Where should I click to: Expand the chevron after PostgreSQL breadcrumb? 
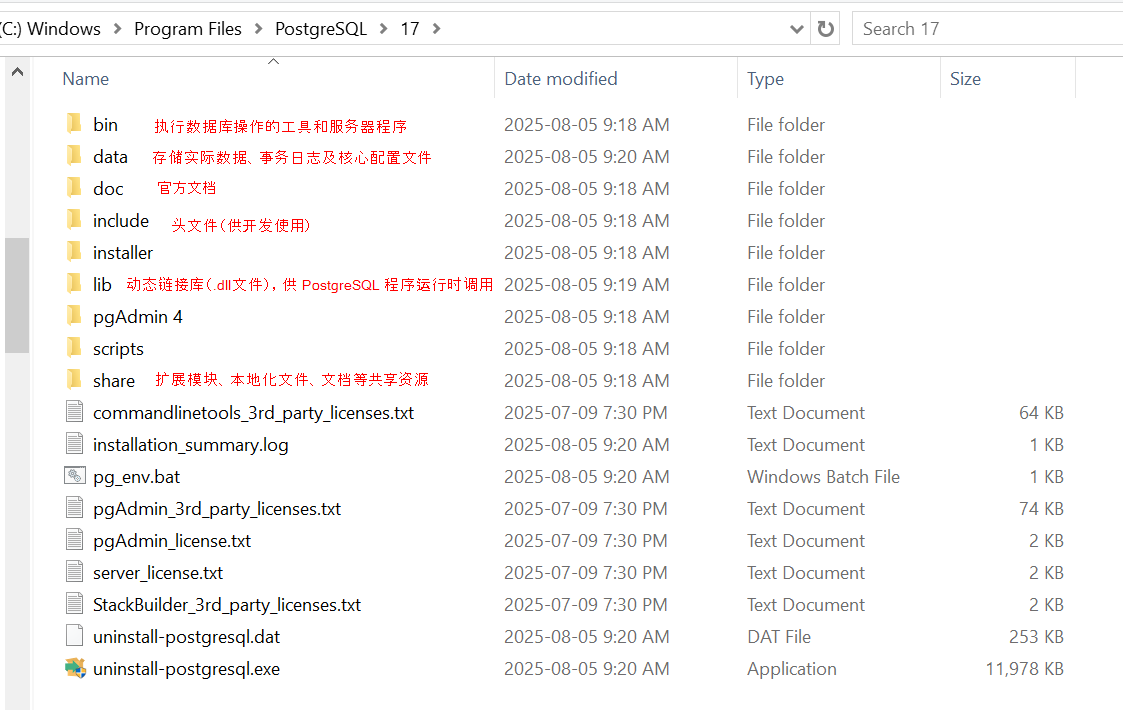pyautogui.click(x=384, y=29)
